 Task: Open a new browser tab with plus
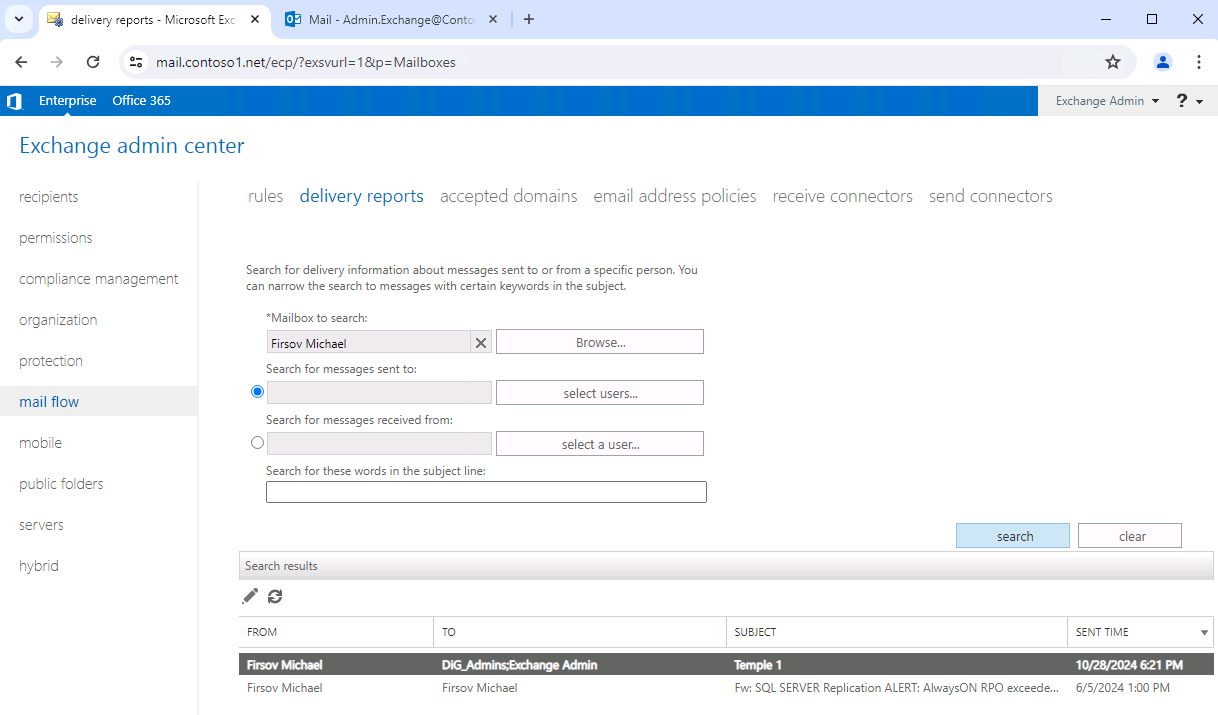point(529,19)
